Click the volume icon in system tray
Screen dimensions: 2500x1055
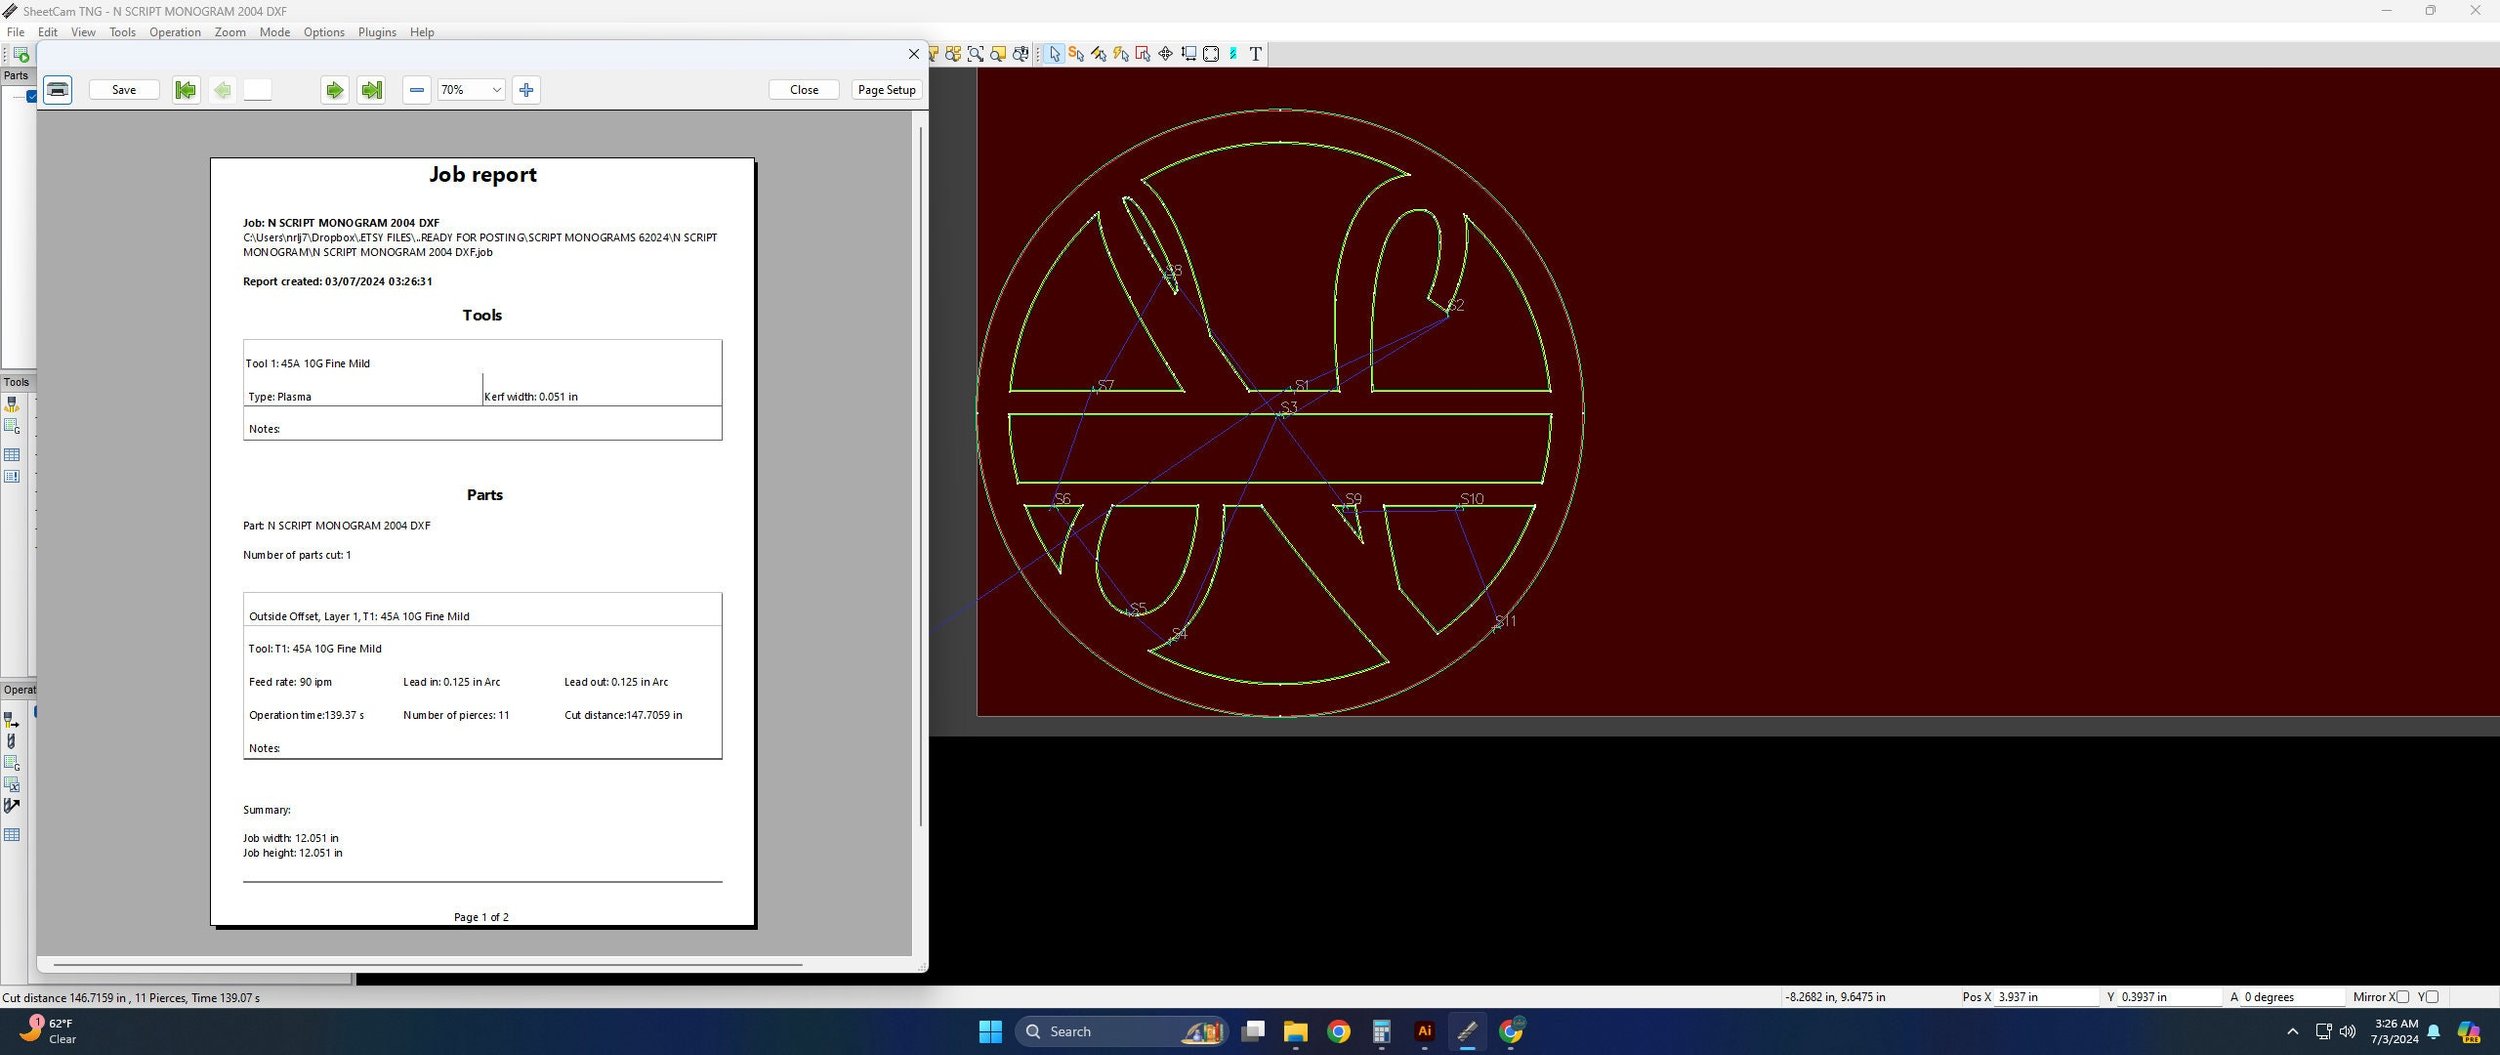[x=2347, y=1031]
